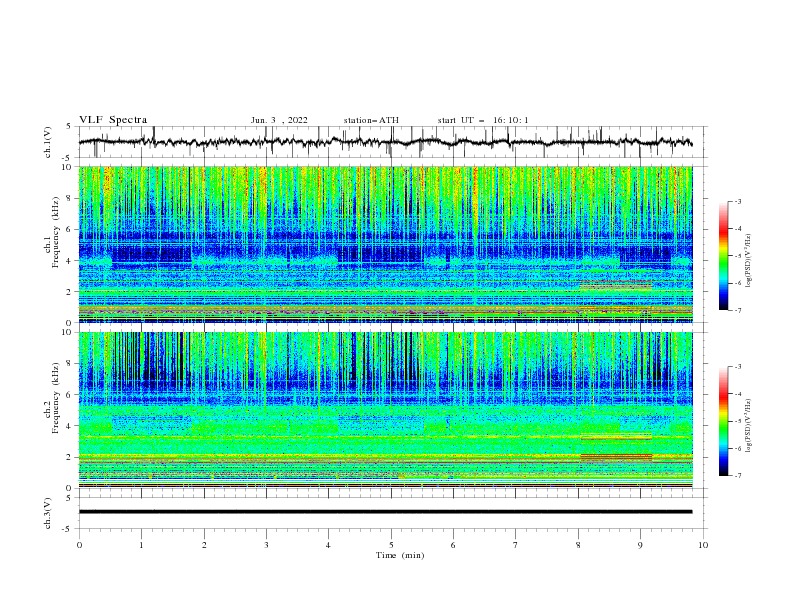
Task: Click the "VLF Spectra" plot title
Action: pyautogui.click(x=113, y=120)
